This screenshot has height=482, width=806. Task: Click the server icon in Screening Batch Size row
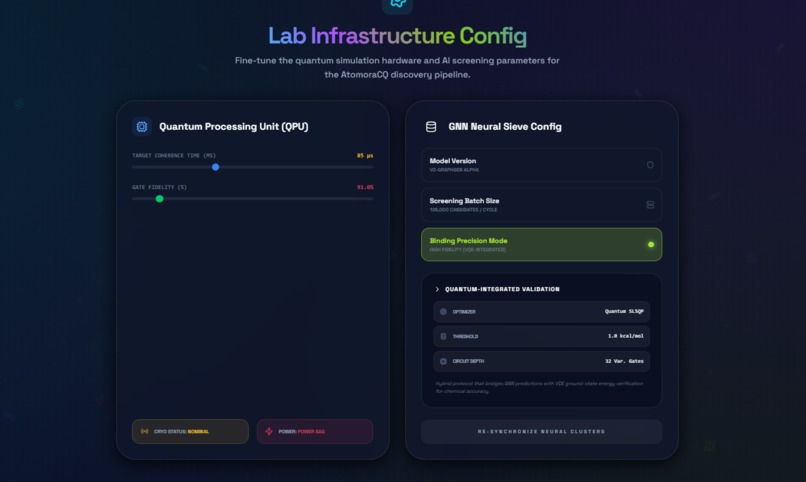(x=650, y=205)
